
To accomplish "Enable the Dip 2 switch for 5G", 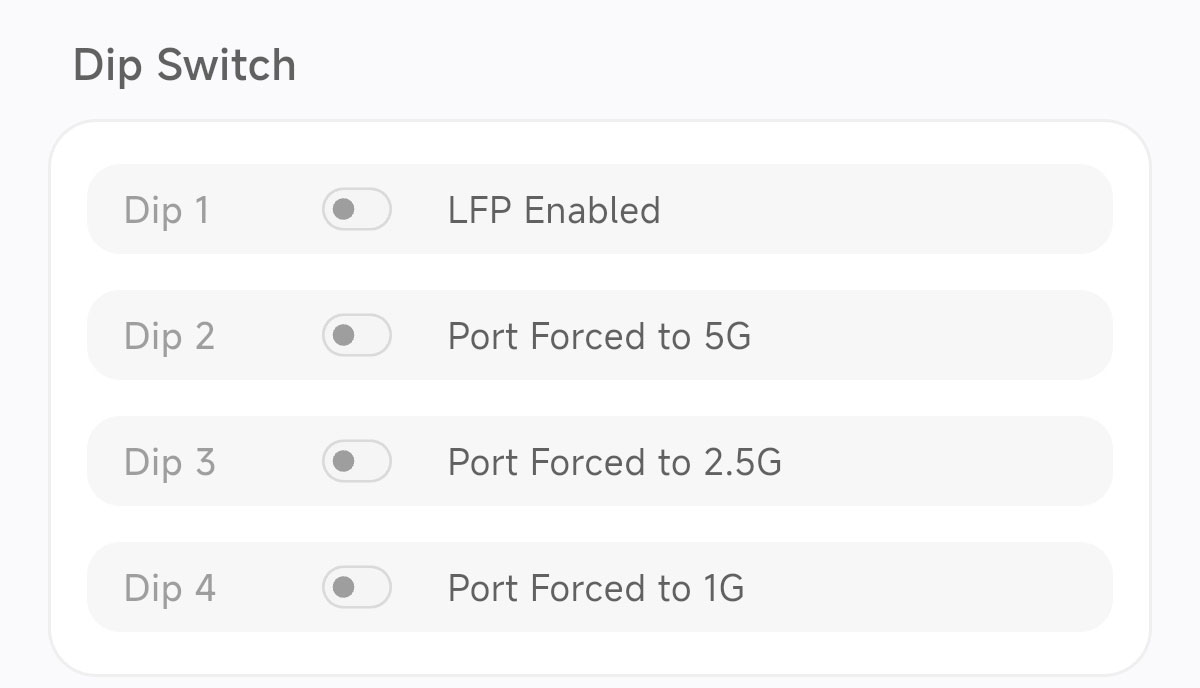I will (x=356, y=336).
